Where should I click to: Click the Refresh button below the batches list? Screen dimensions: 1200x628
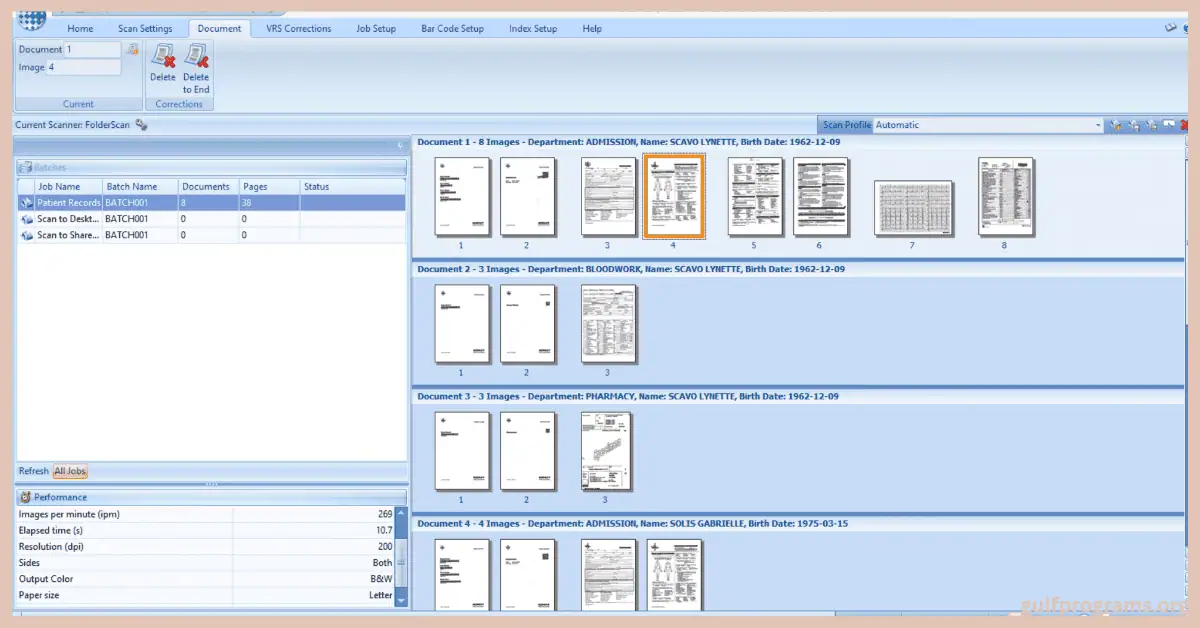(33, 471)
